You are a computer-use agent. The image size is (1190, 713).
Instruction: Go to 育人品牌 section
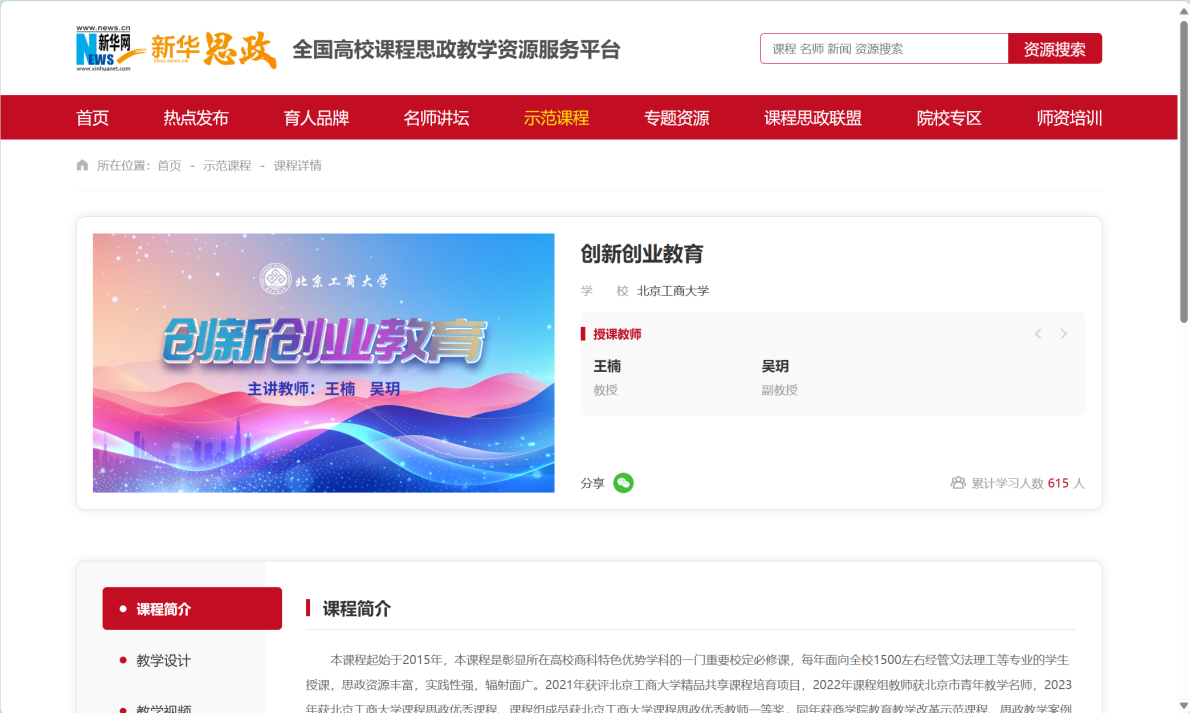[316, 118]
